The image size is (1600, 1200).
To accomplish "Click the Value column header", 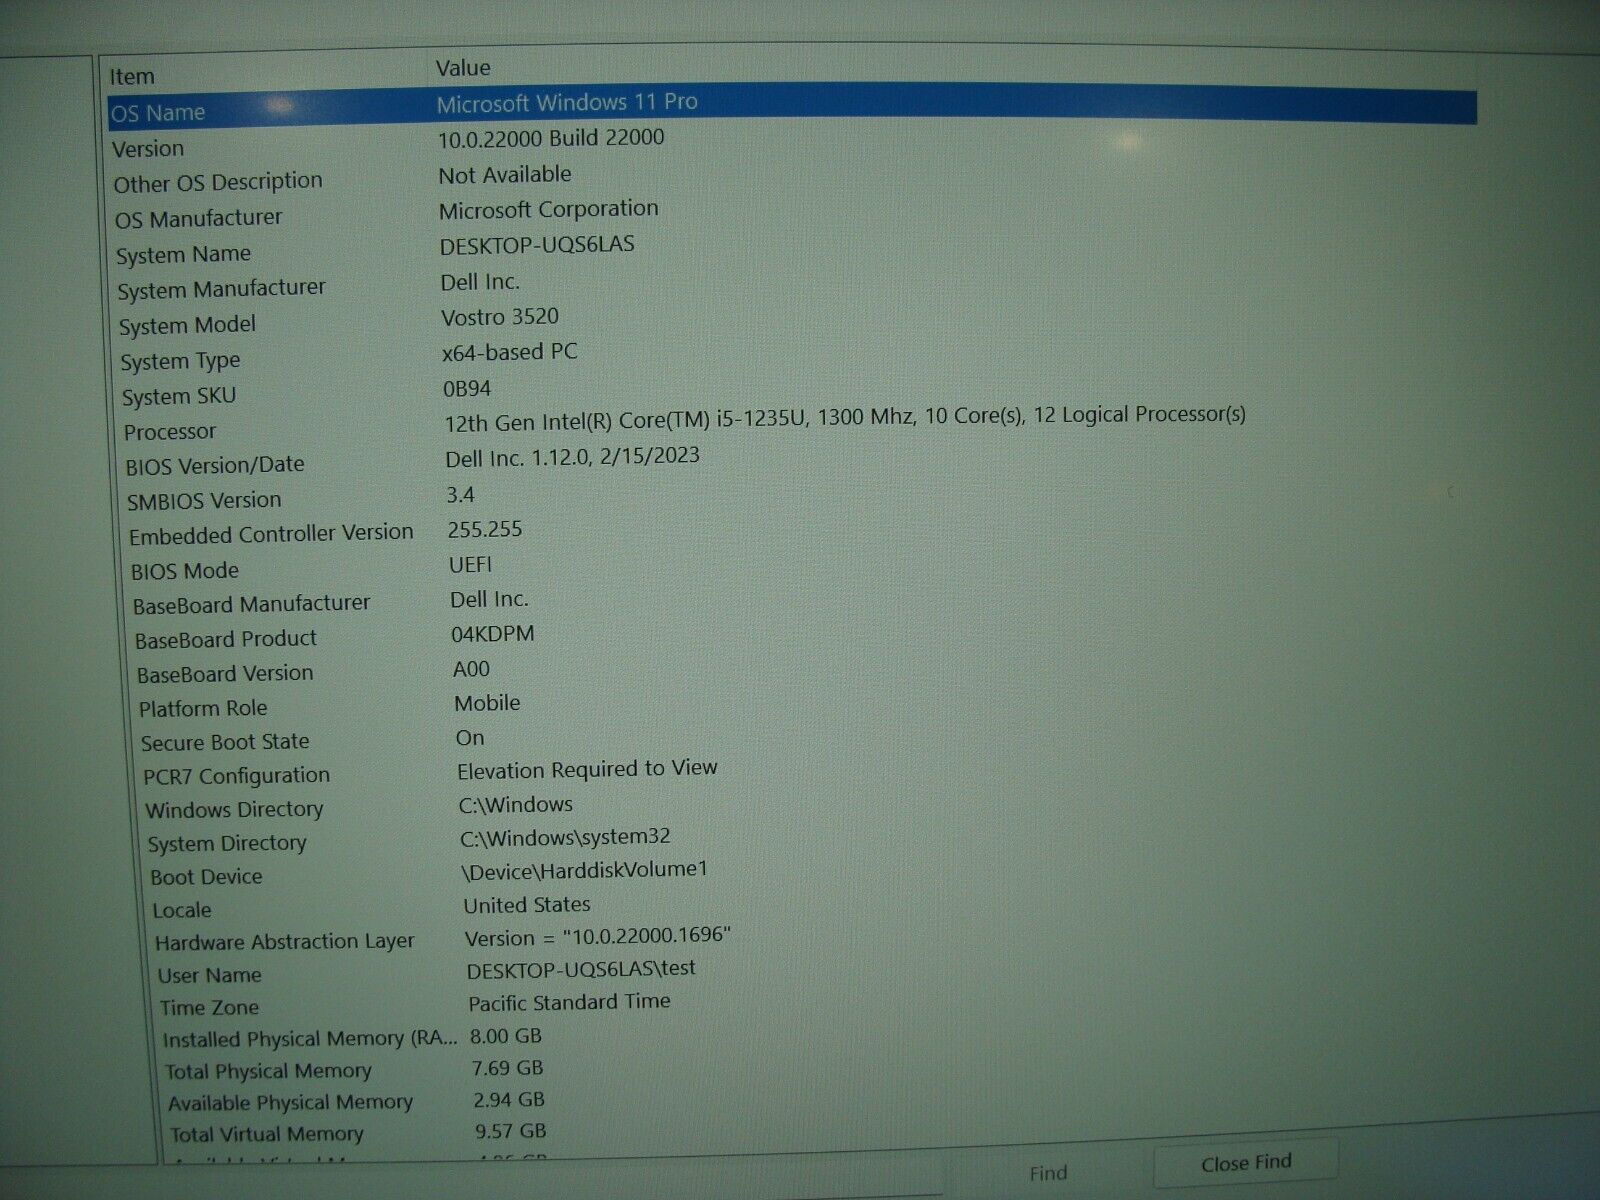I will tap(463, 68).
